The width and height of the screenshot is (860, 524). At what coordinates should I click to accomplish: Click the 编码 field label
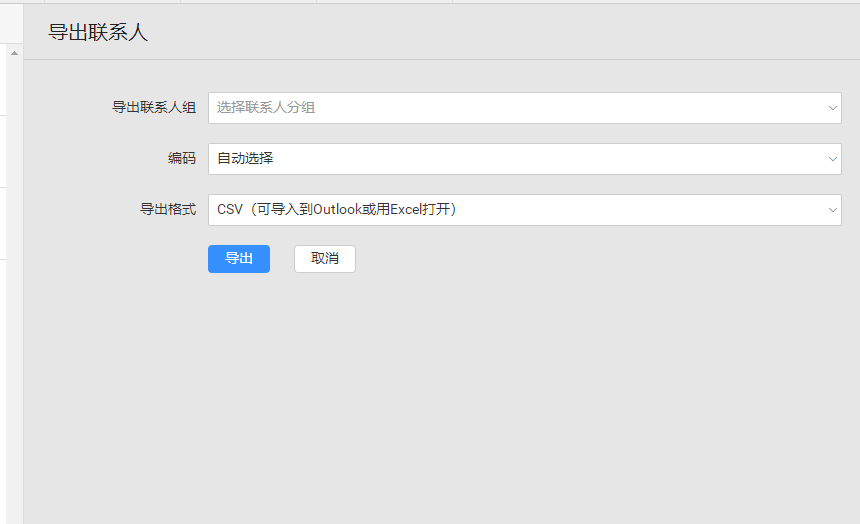(181, 159)
